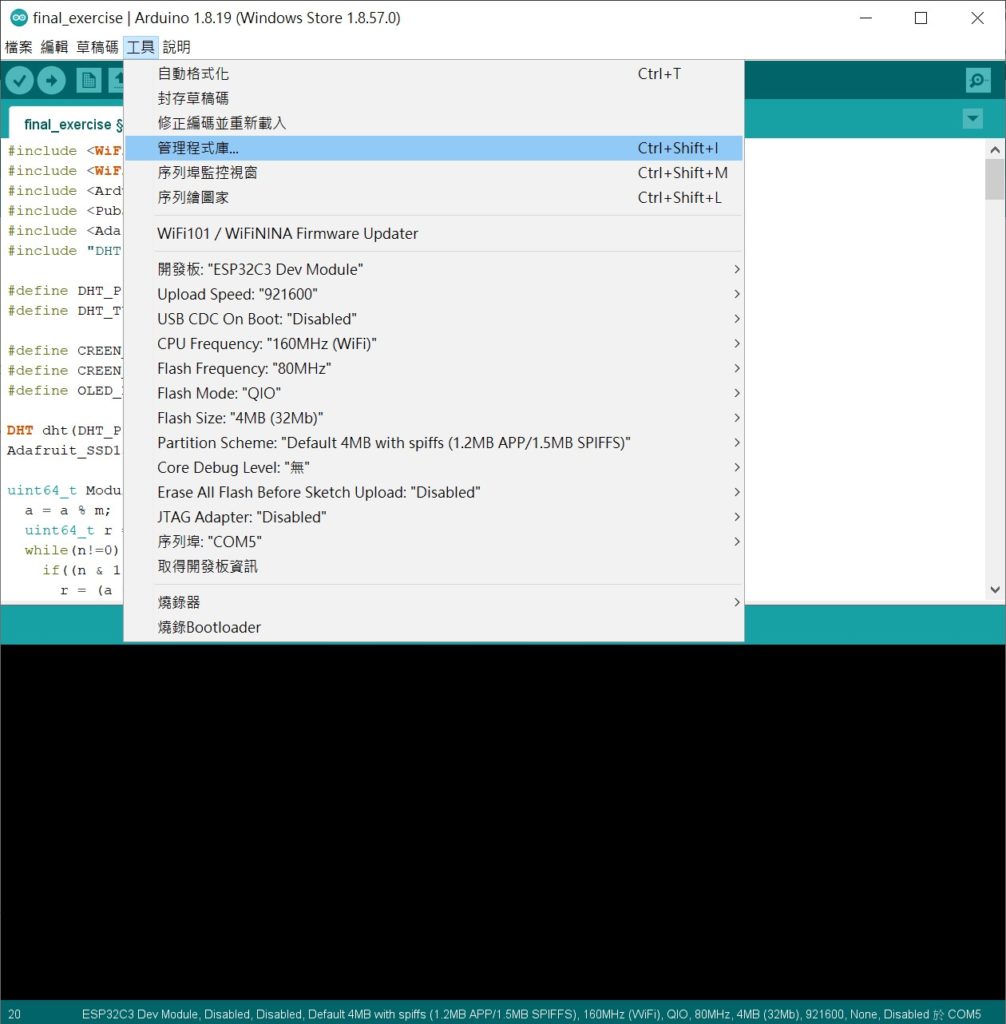The image size is (1006, 1024).
Task: Expand USB CDC On Boot submenu
Action: point(434,319)
